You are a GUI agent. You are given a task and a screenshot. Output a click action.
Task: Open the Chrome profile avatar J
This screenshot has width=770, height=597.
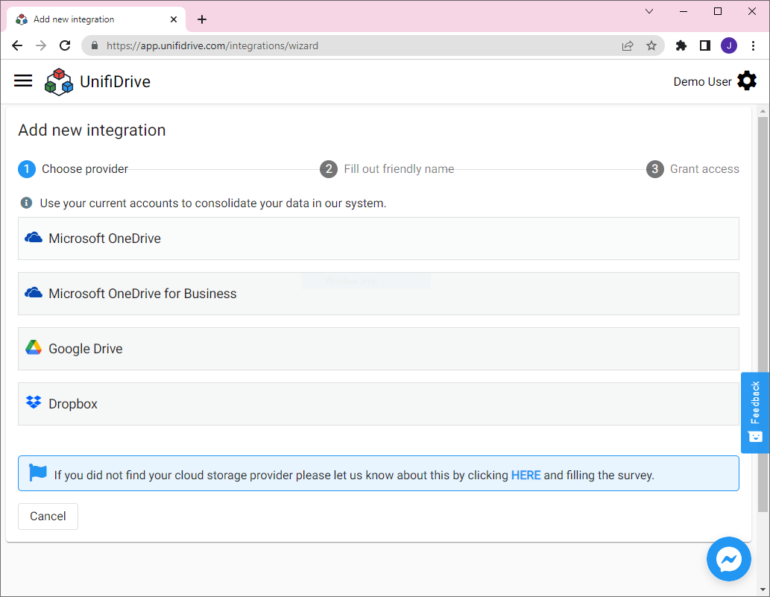729,46
